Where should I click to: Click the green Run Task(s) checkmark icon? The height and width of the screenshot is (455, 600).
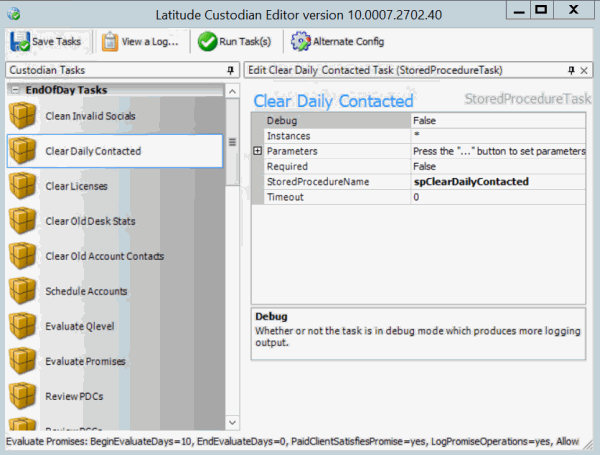click(x=207, y=41)
